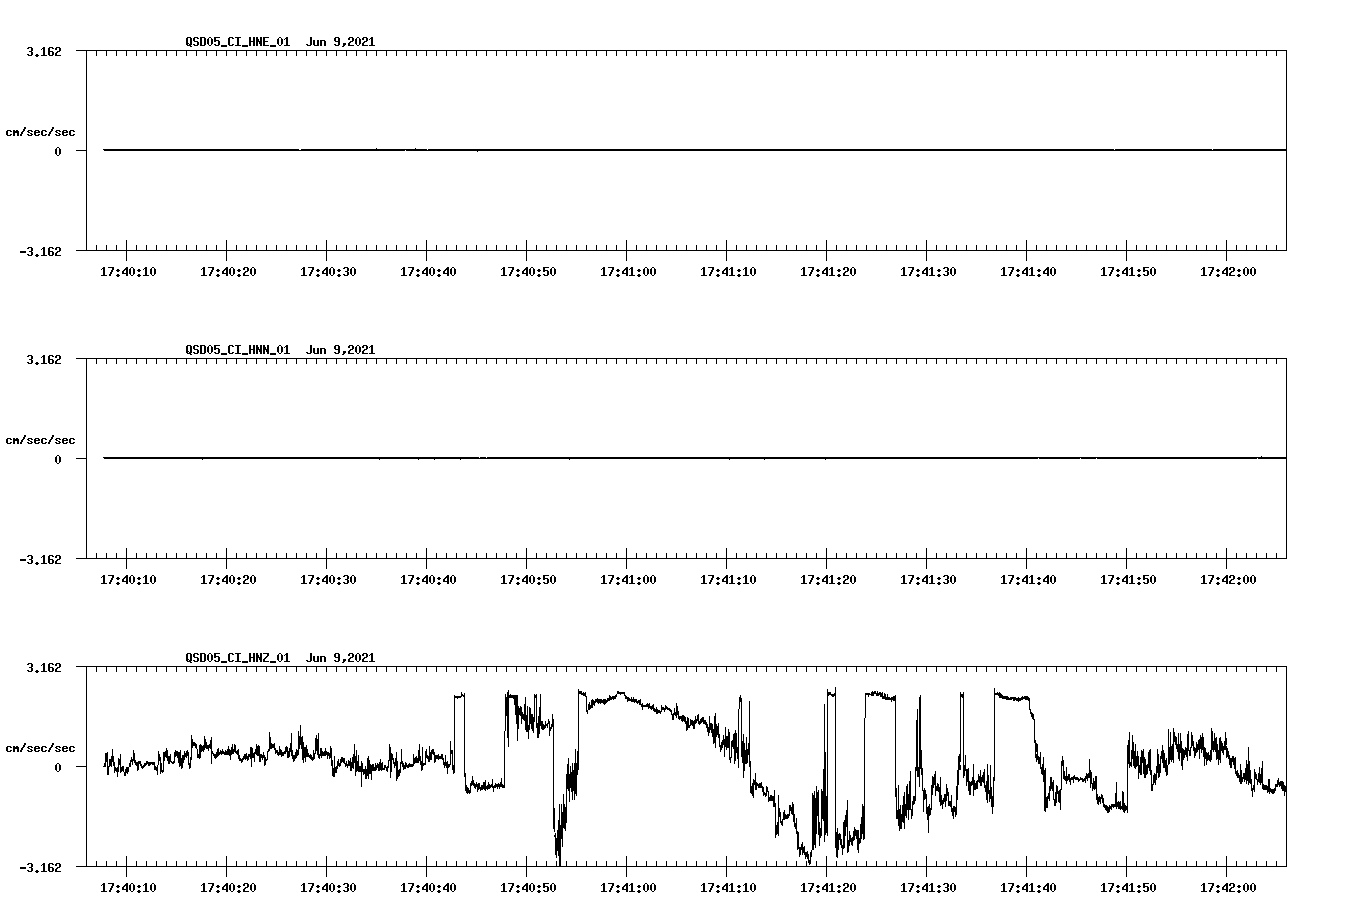The height and width of the screenshot is (924, 1358).
Task: Click the -3.162 lower limit on HNN plot
Action: click(x=41, y=560)
